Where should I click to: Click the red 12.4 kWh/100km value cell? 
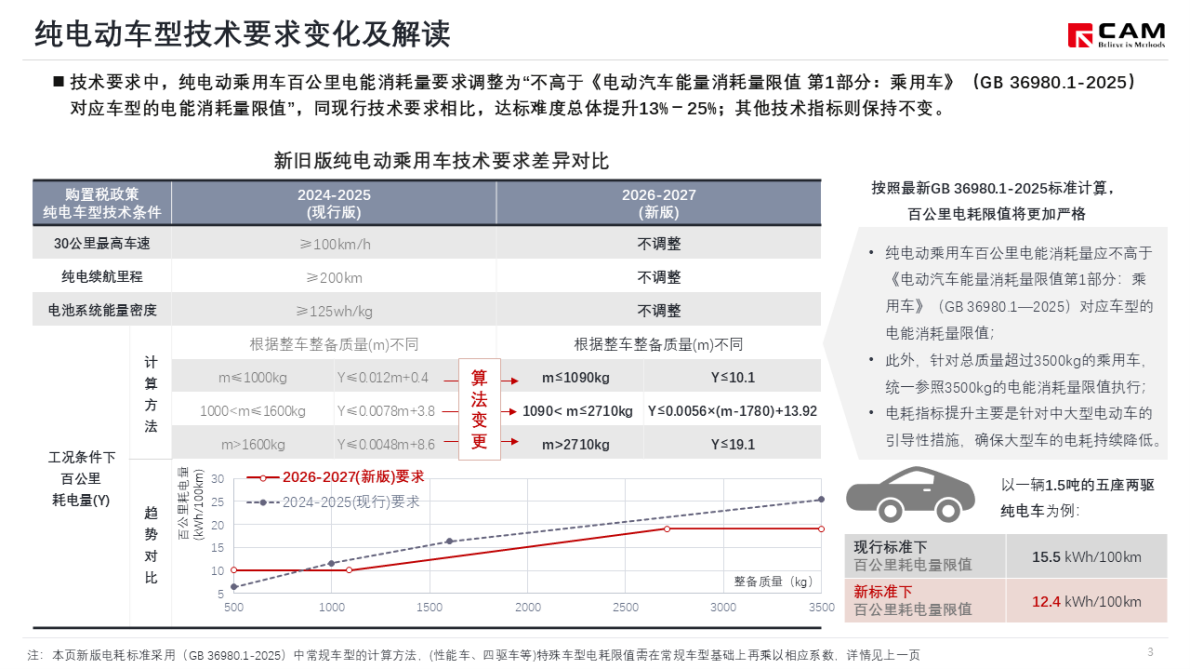click(1087, 601)
